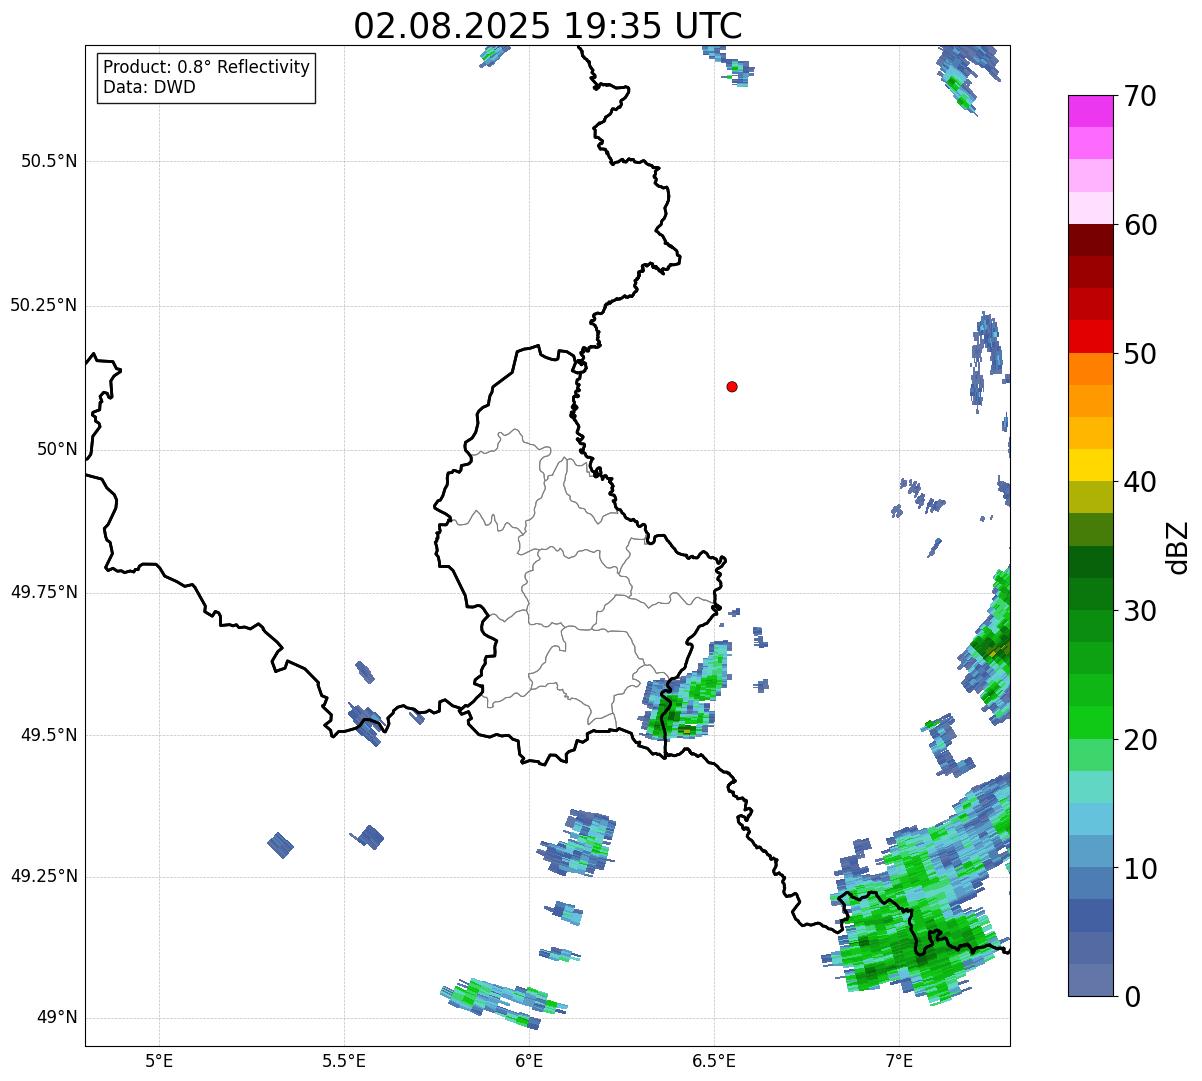Click the colorbar tick label 10
Viewport: 1202px width, 1081px height.
point(1141,869)
